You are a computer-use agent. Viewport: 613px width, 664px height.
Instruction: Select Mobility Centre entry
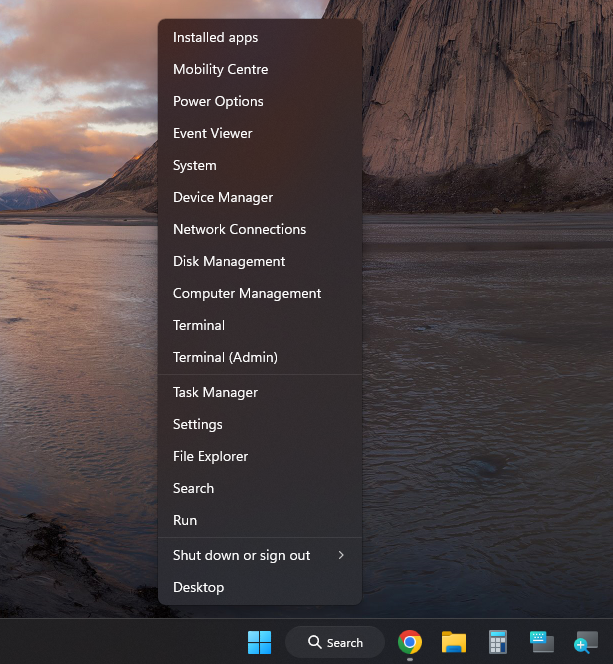(x=260, y=69)
